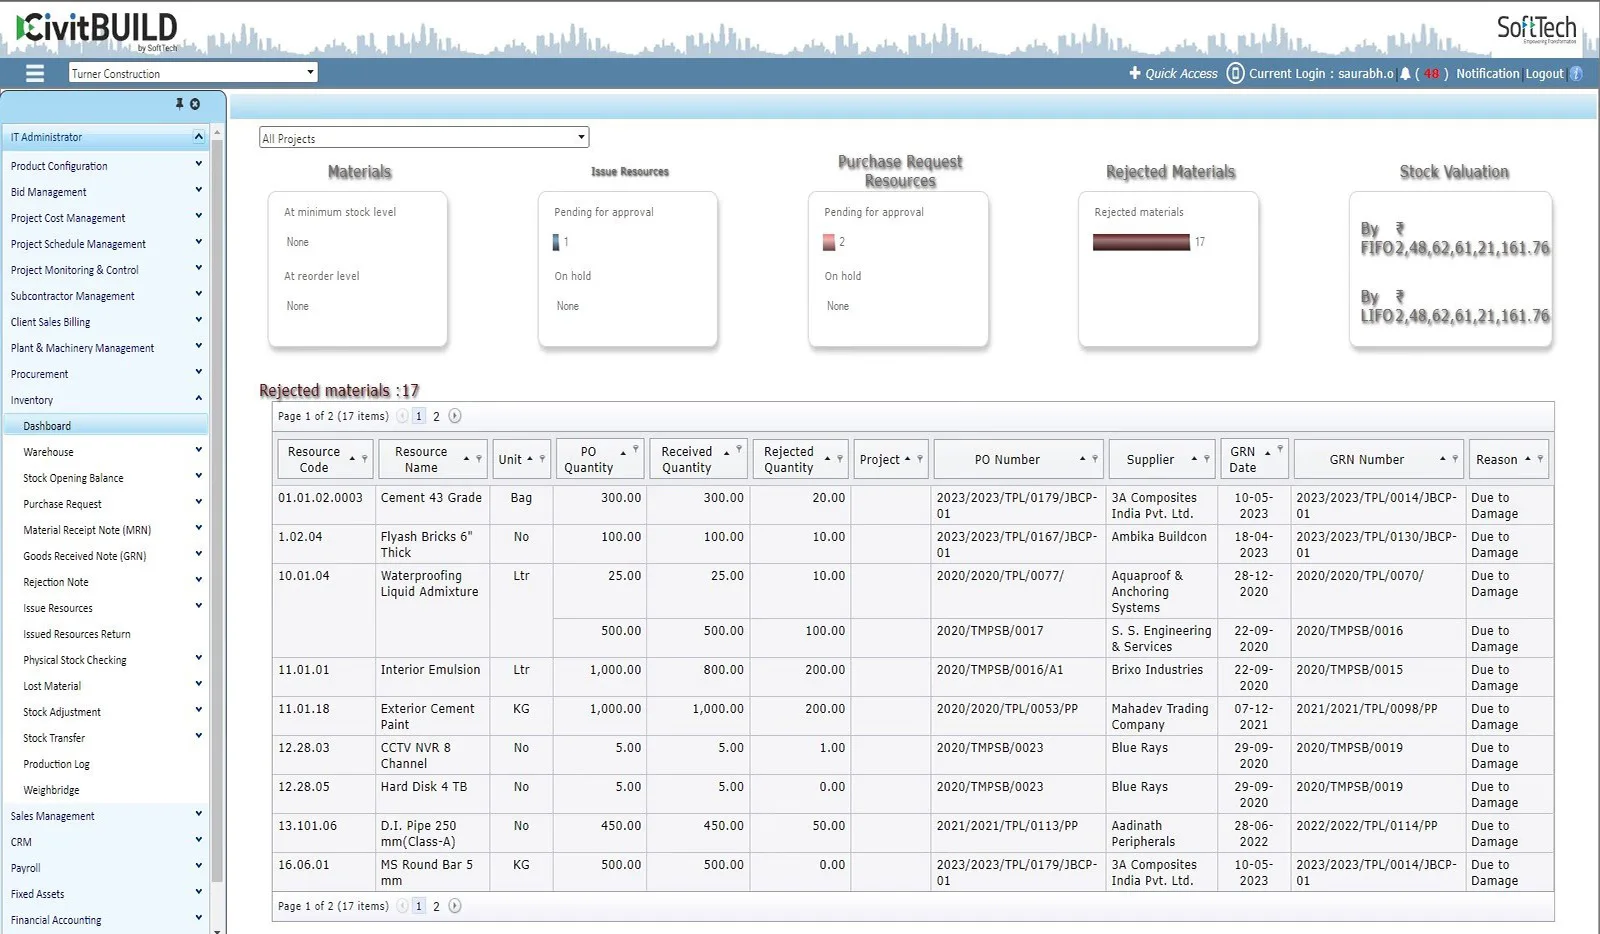The width and height of the screenshot is (1600, 934).
Task: Collapse the IT Administrator section
Action: [x=198, y=137]
